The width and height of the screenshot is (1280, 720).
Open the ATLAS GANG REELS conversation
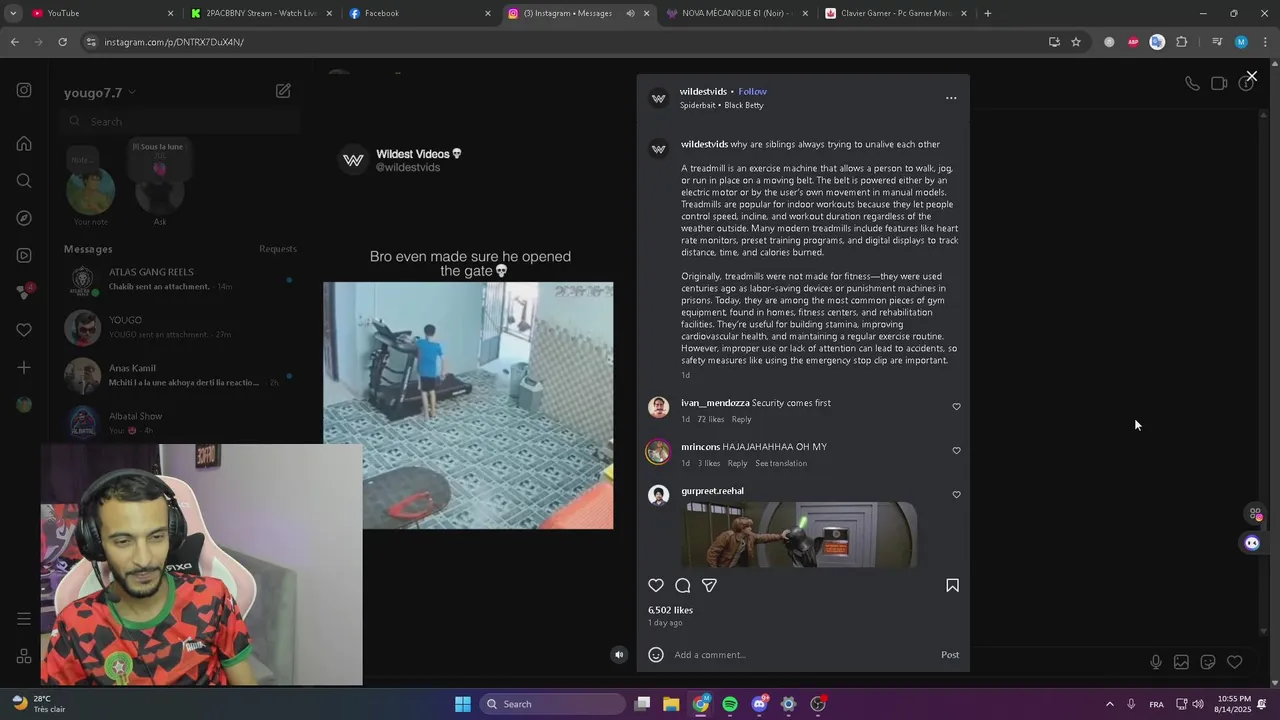point(180,279)
